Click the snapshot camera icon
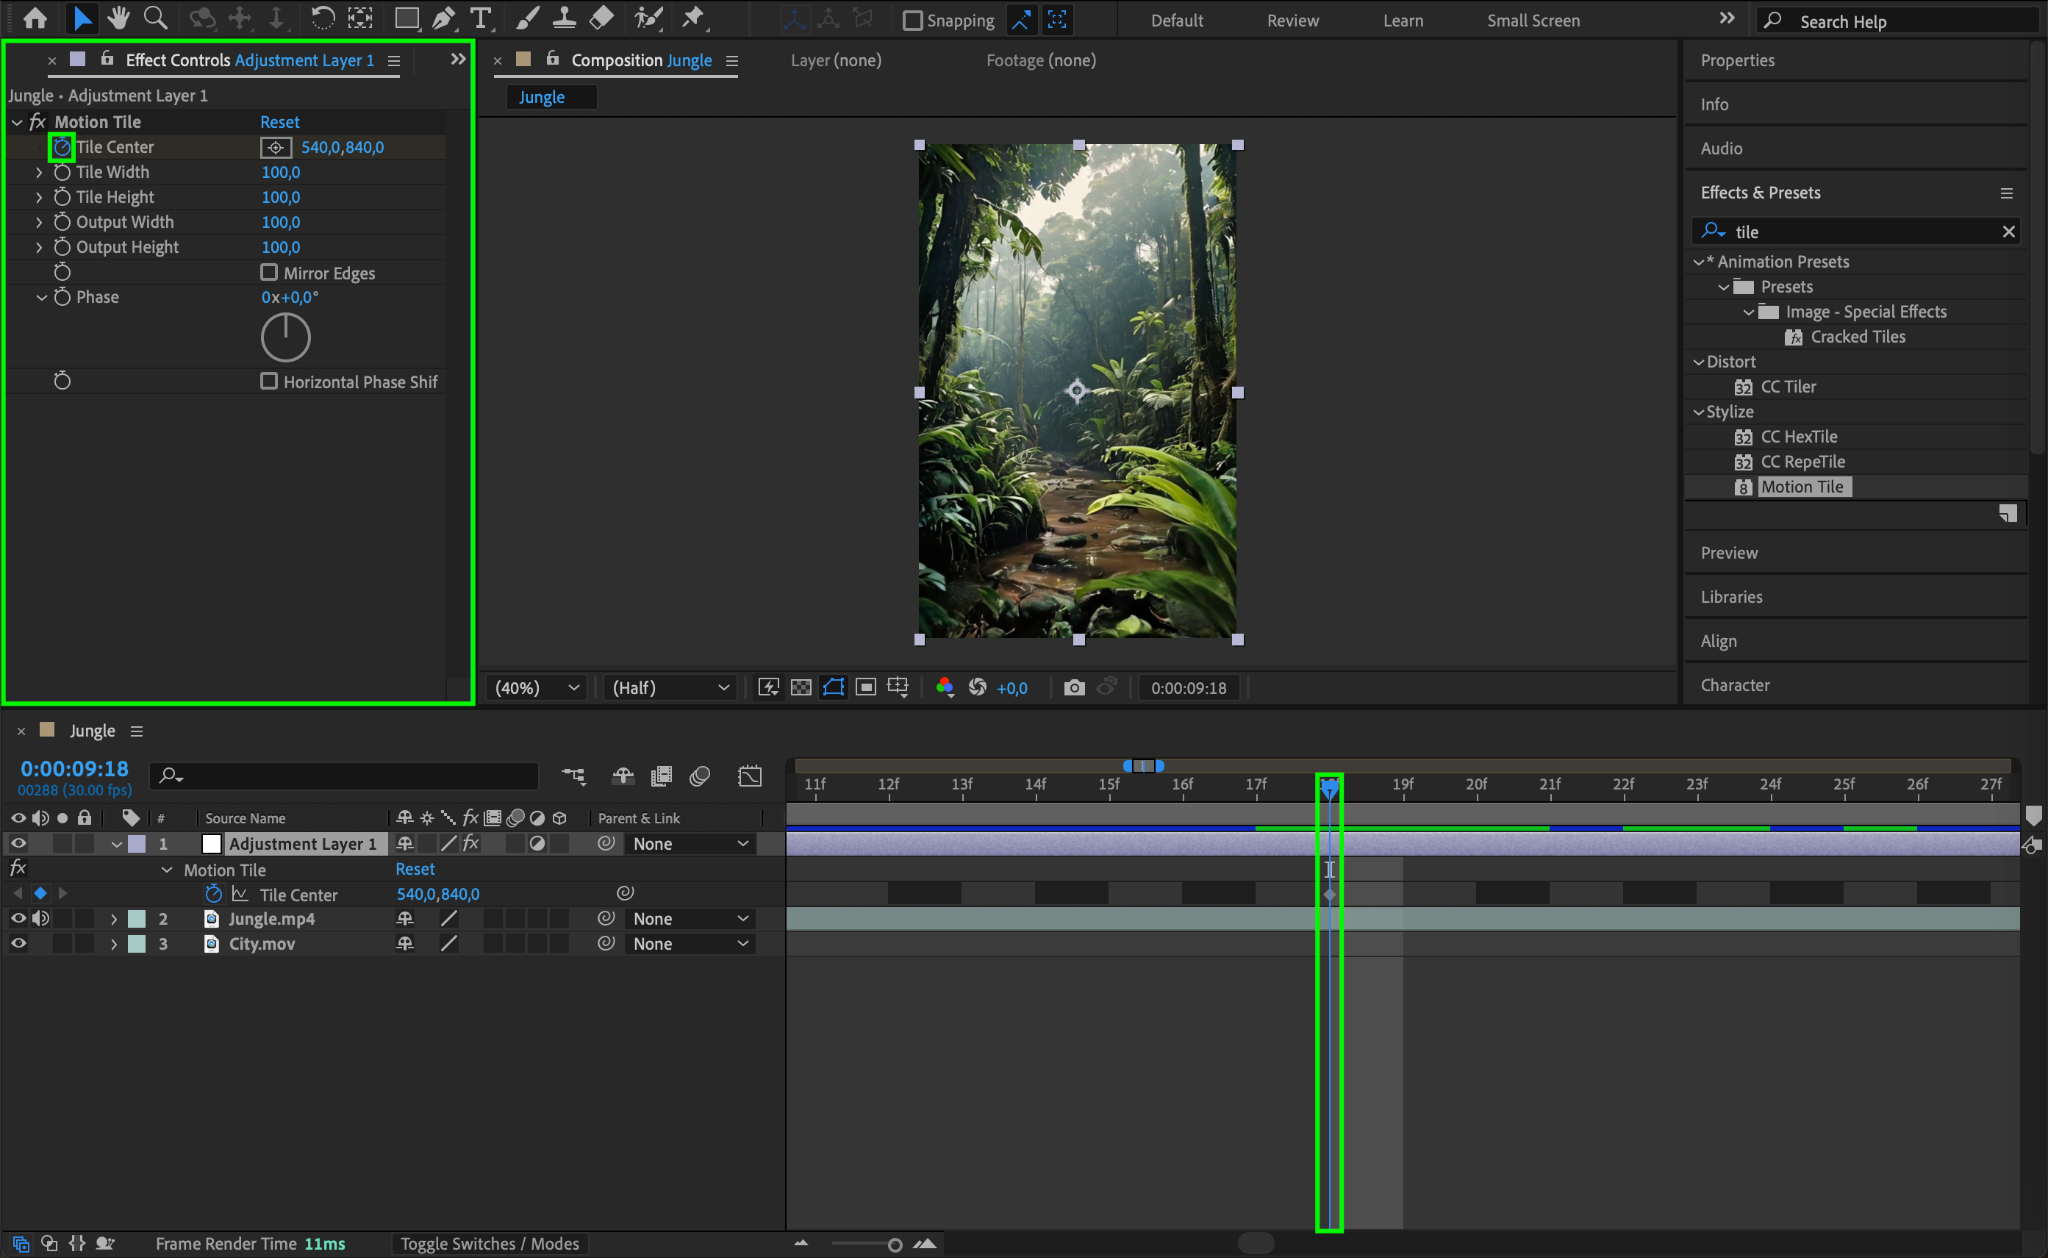The width and height of the screenshot is (2048, 1258). (1074, 688)
